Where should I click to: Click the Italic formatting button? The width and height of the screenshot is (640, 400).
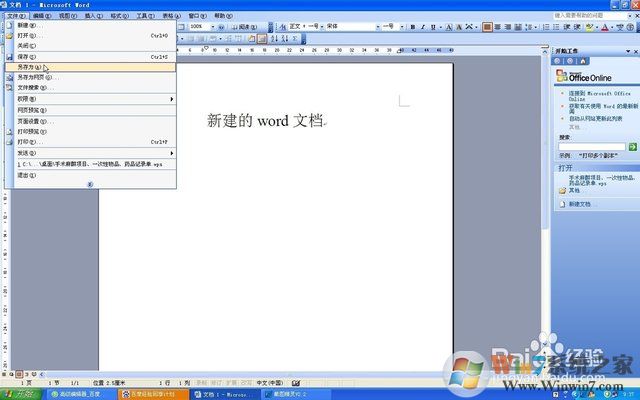click(x=423, y=27)
